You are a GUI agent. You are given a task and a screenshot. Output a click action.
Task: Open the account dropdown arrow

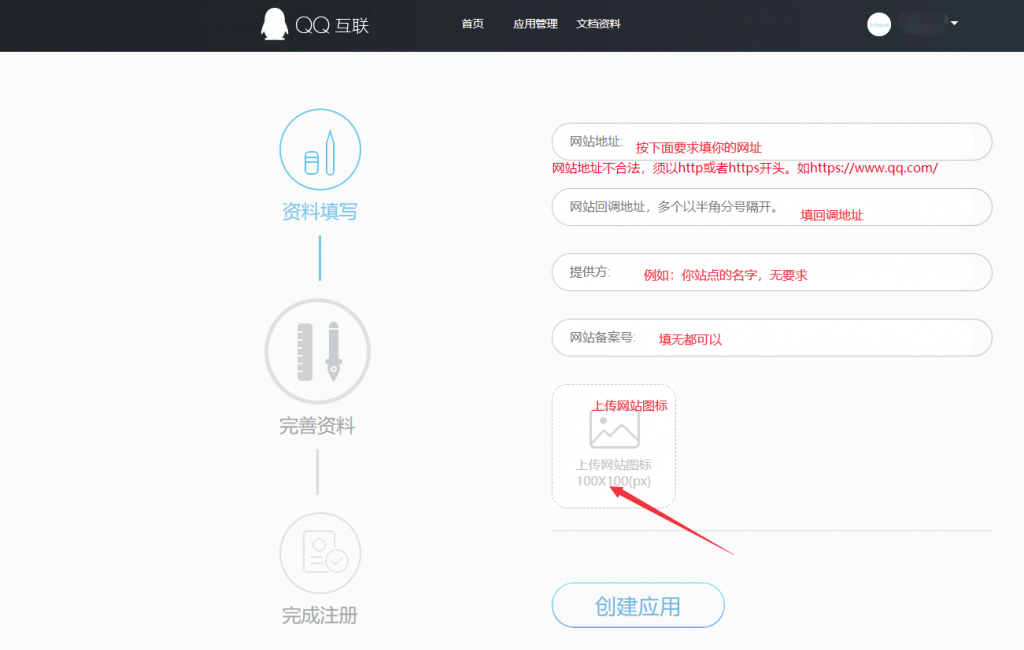point(955,24)
